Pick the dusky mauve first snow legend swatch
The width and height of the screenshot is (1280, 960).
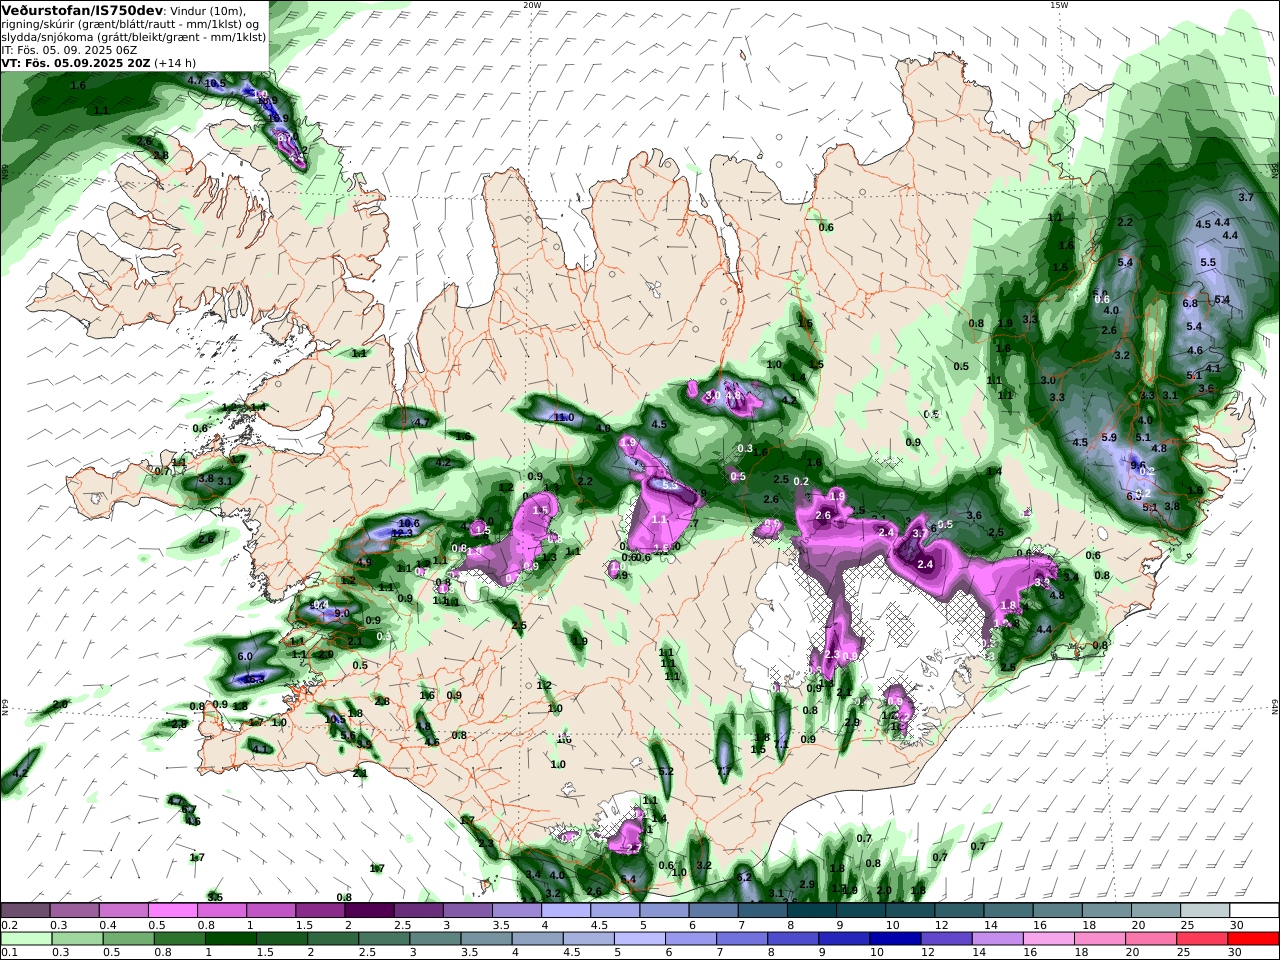click(25, 910)
